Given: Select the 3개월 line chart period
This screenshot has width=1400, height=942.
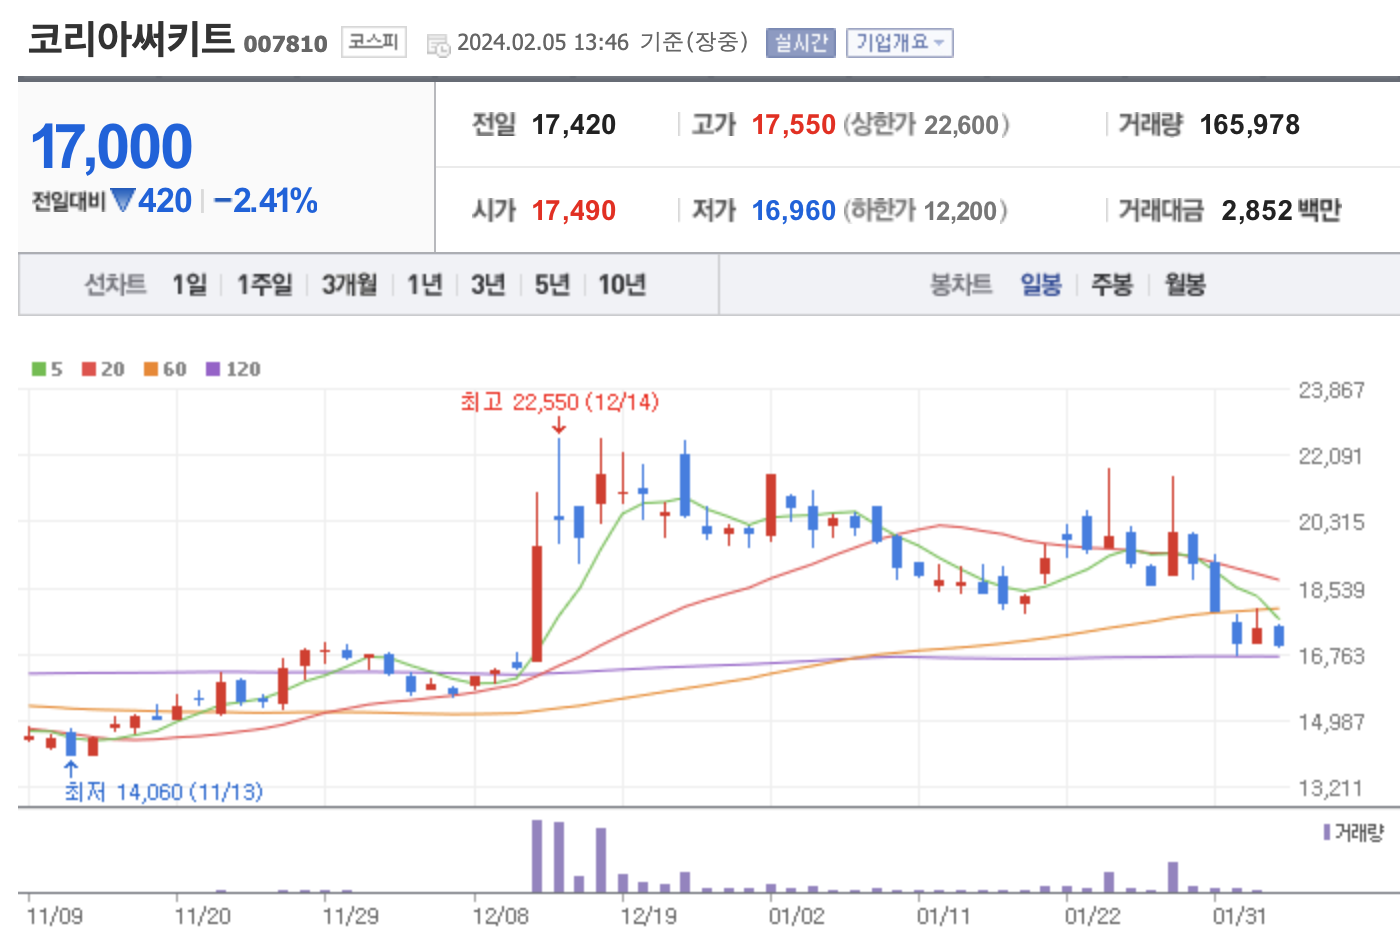Looking at the screenshot, I should (349, 285).
